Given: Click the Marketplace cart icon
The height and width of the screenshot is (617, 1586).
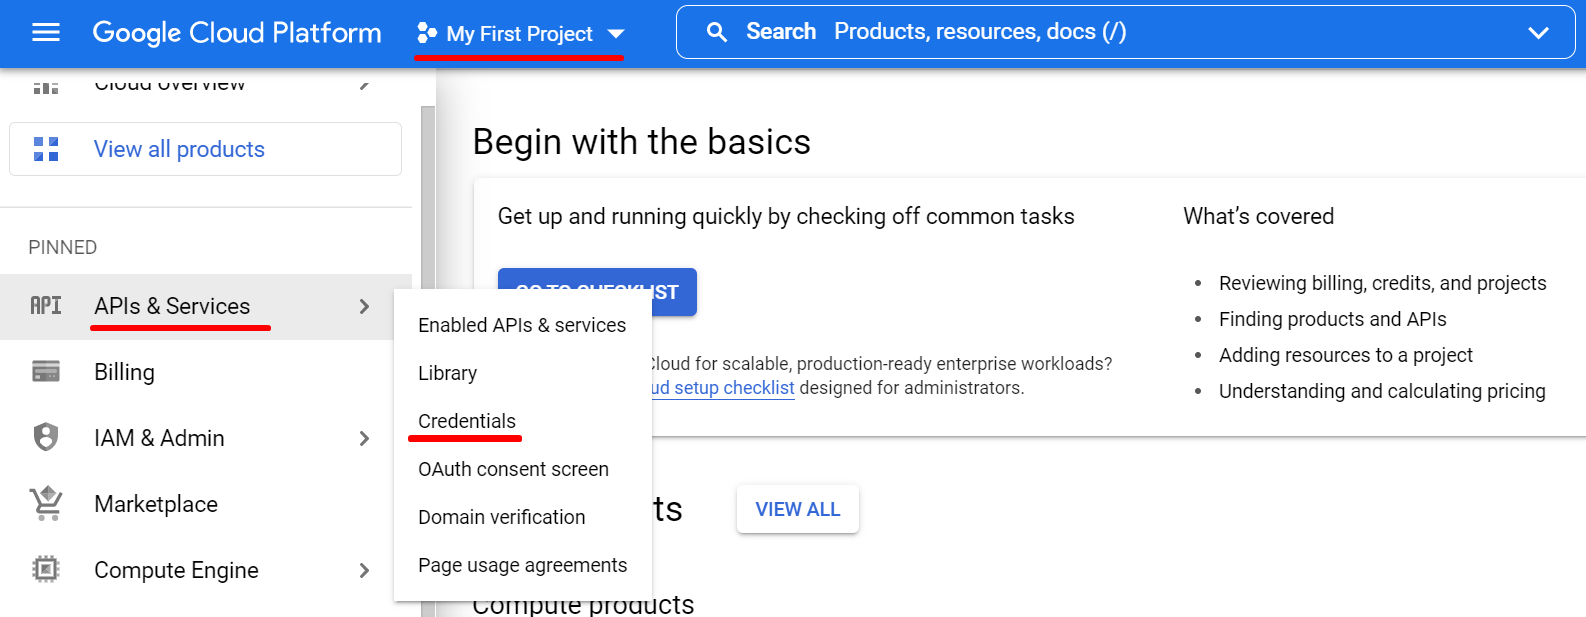Looking at the screenshot, I should (x=46, y=504).
